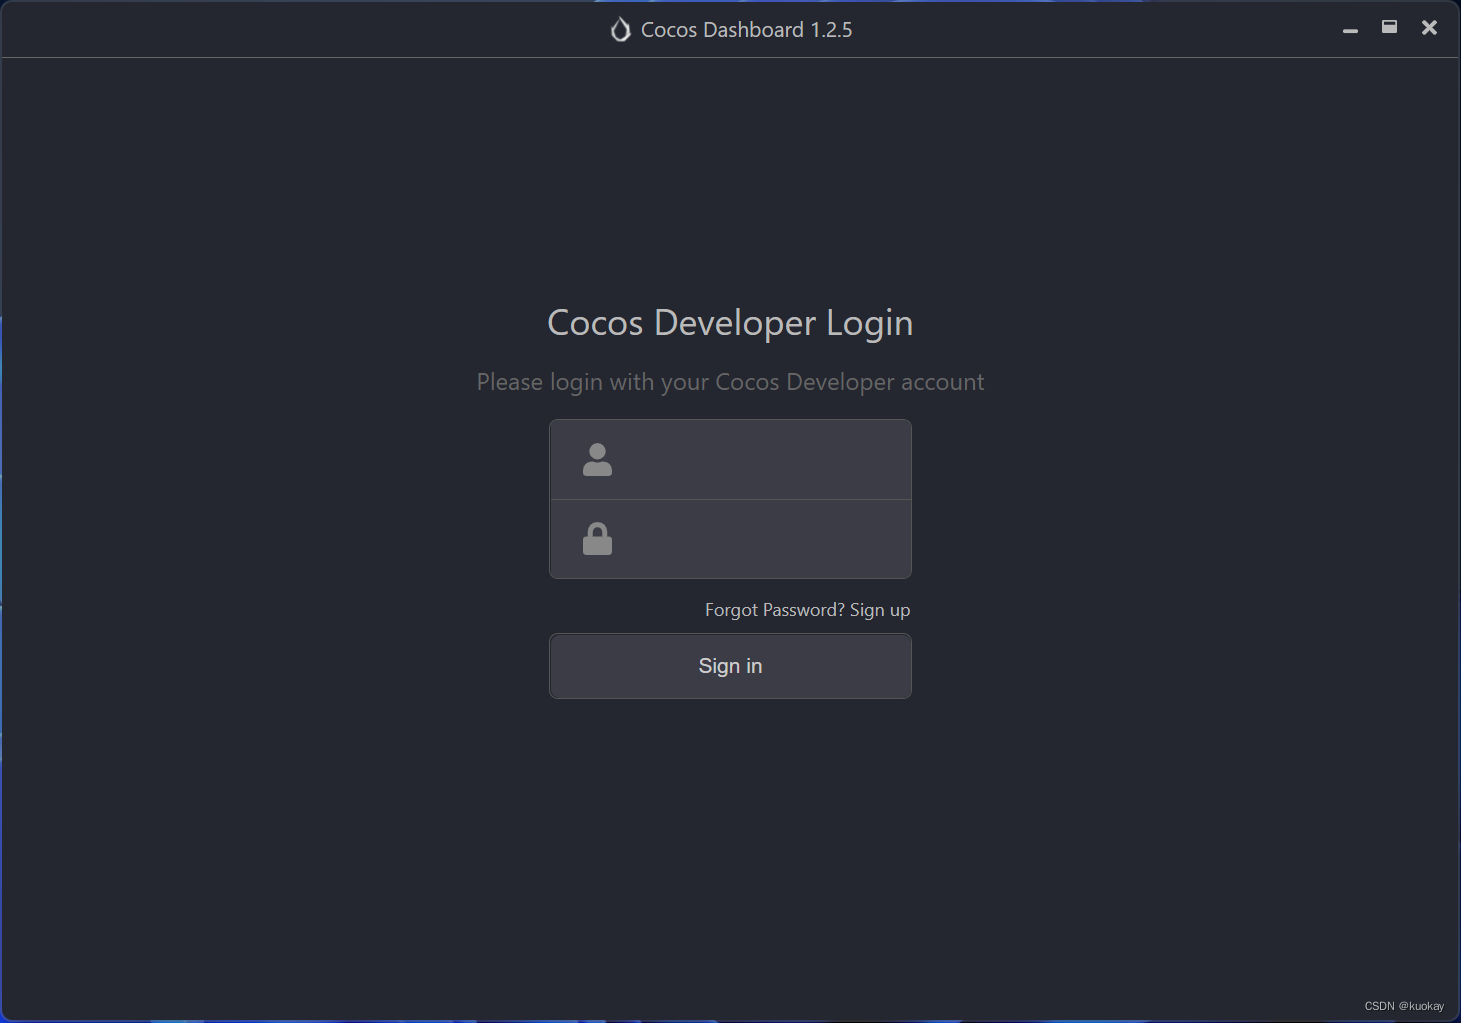Click the 'Cocos Dashboard 1.2.5' title text
The image size is (1461, 1023).
click(746, 30)
